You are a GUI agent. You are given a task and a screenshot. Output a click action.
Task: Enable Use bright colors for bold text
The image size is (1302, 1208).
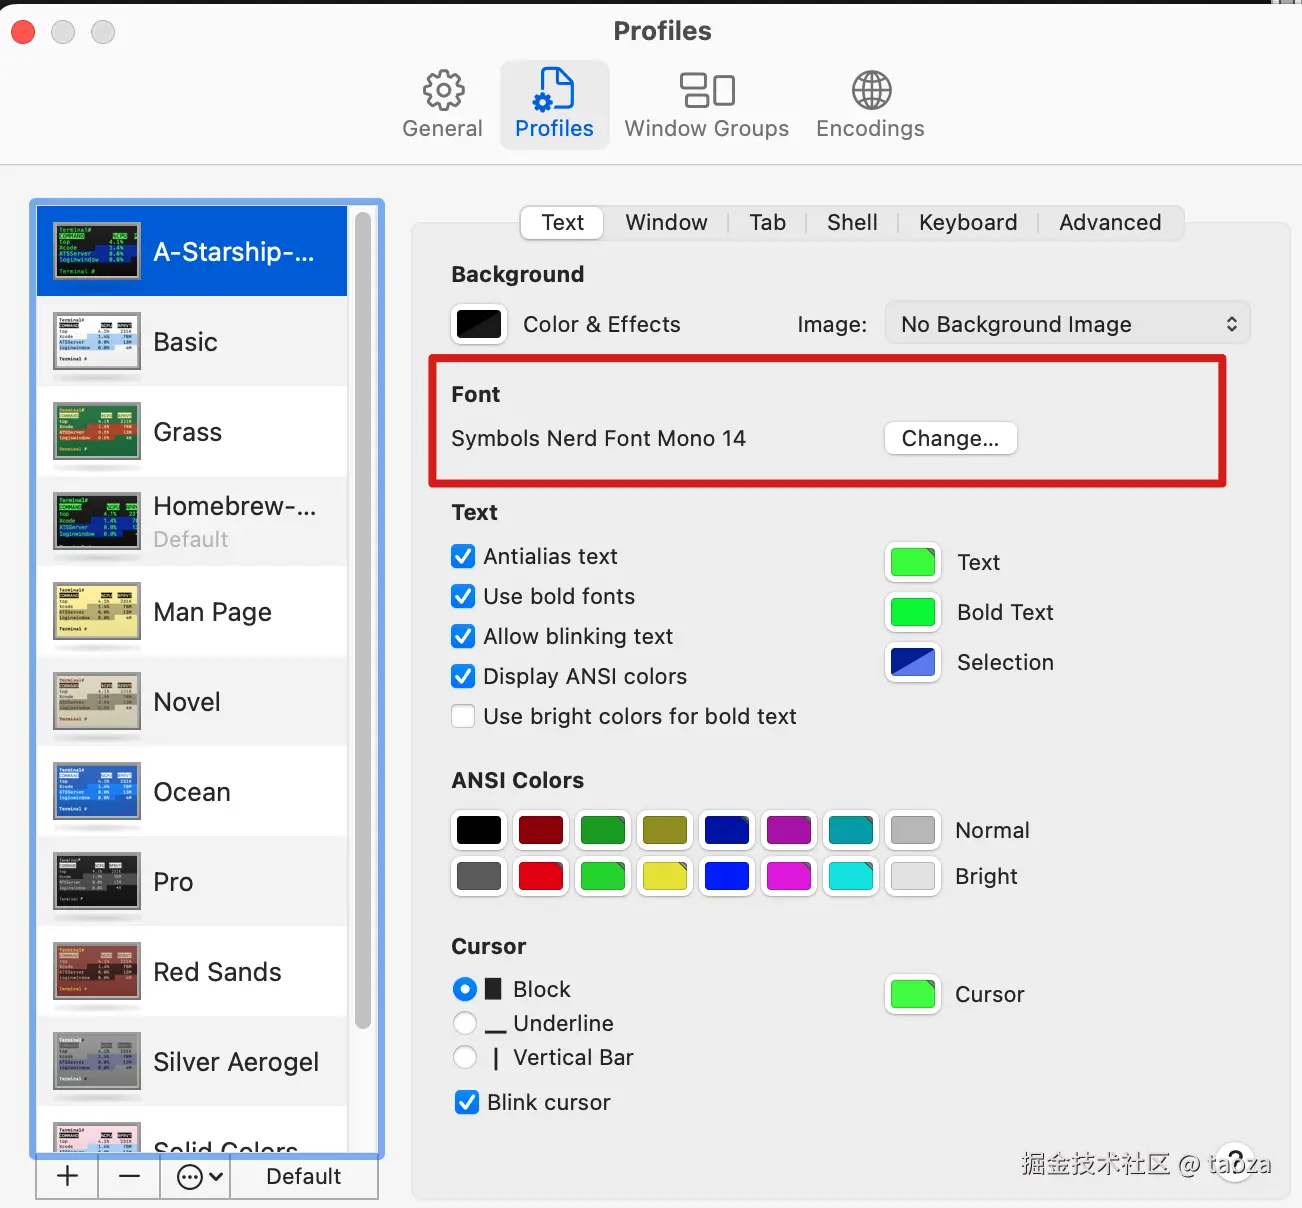[x=463, y=716]
